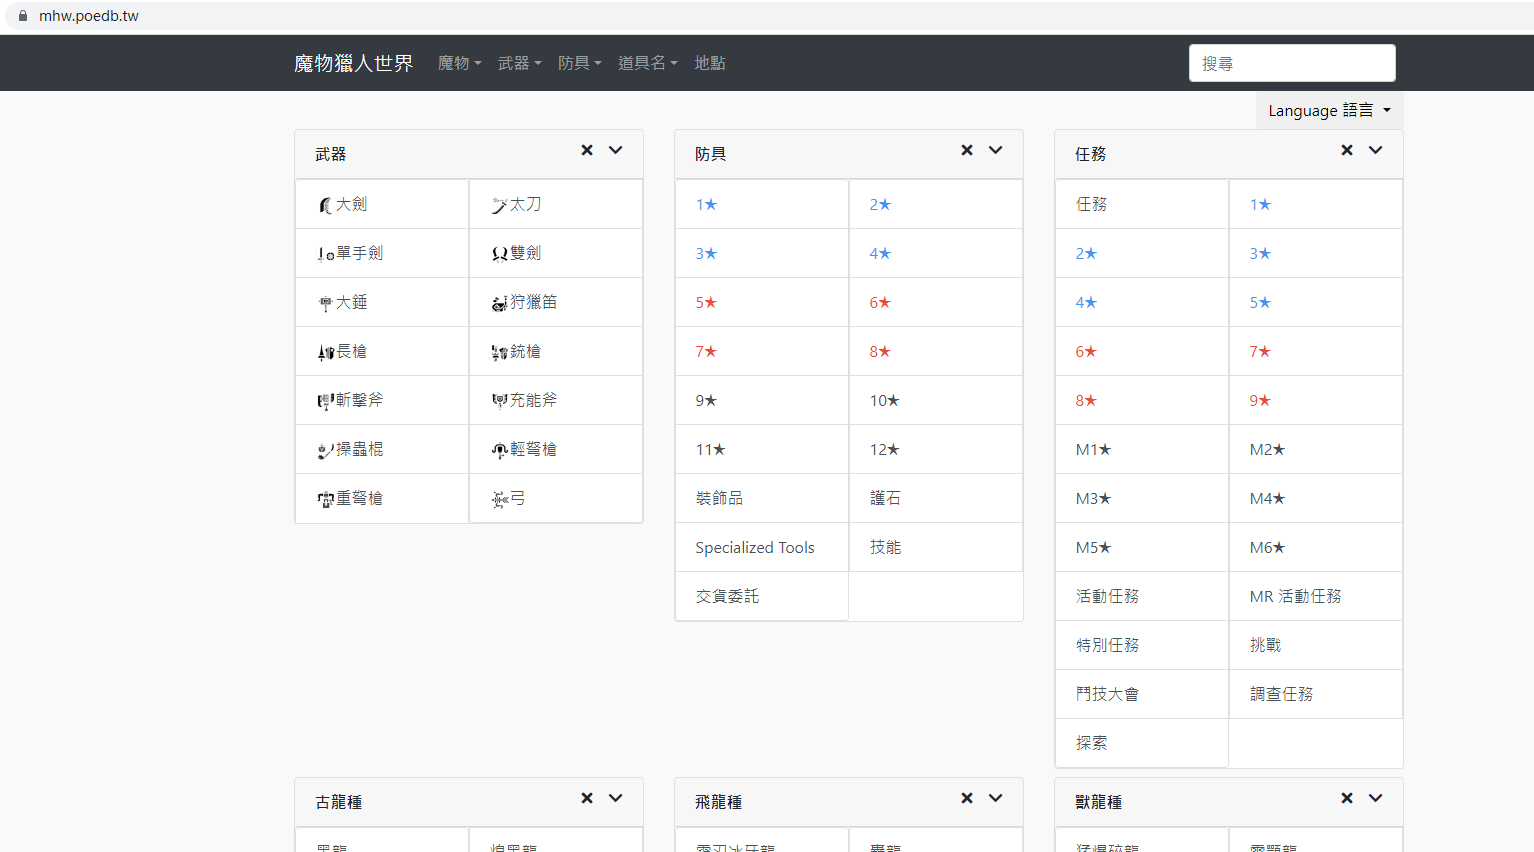Open the M6★ quests link

(1267, 548)
